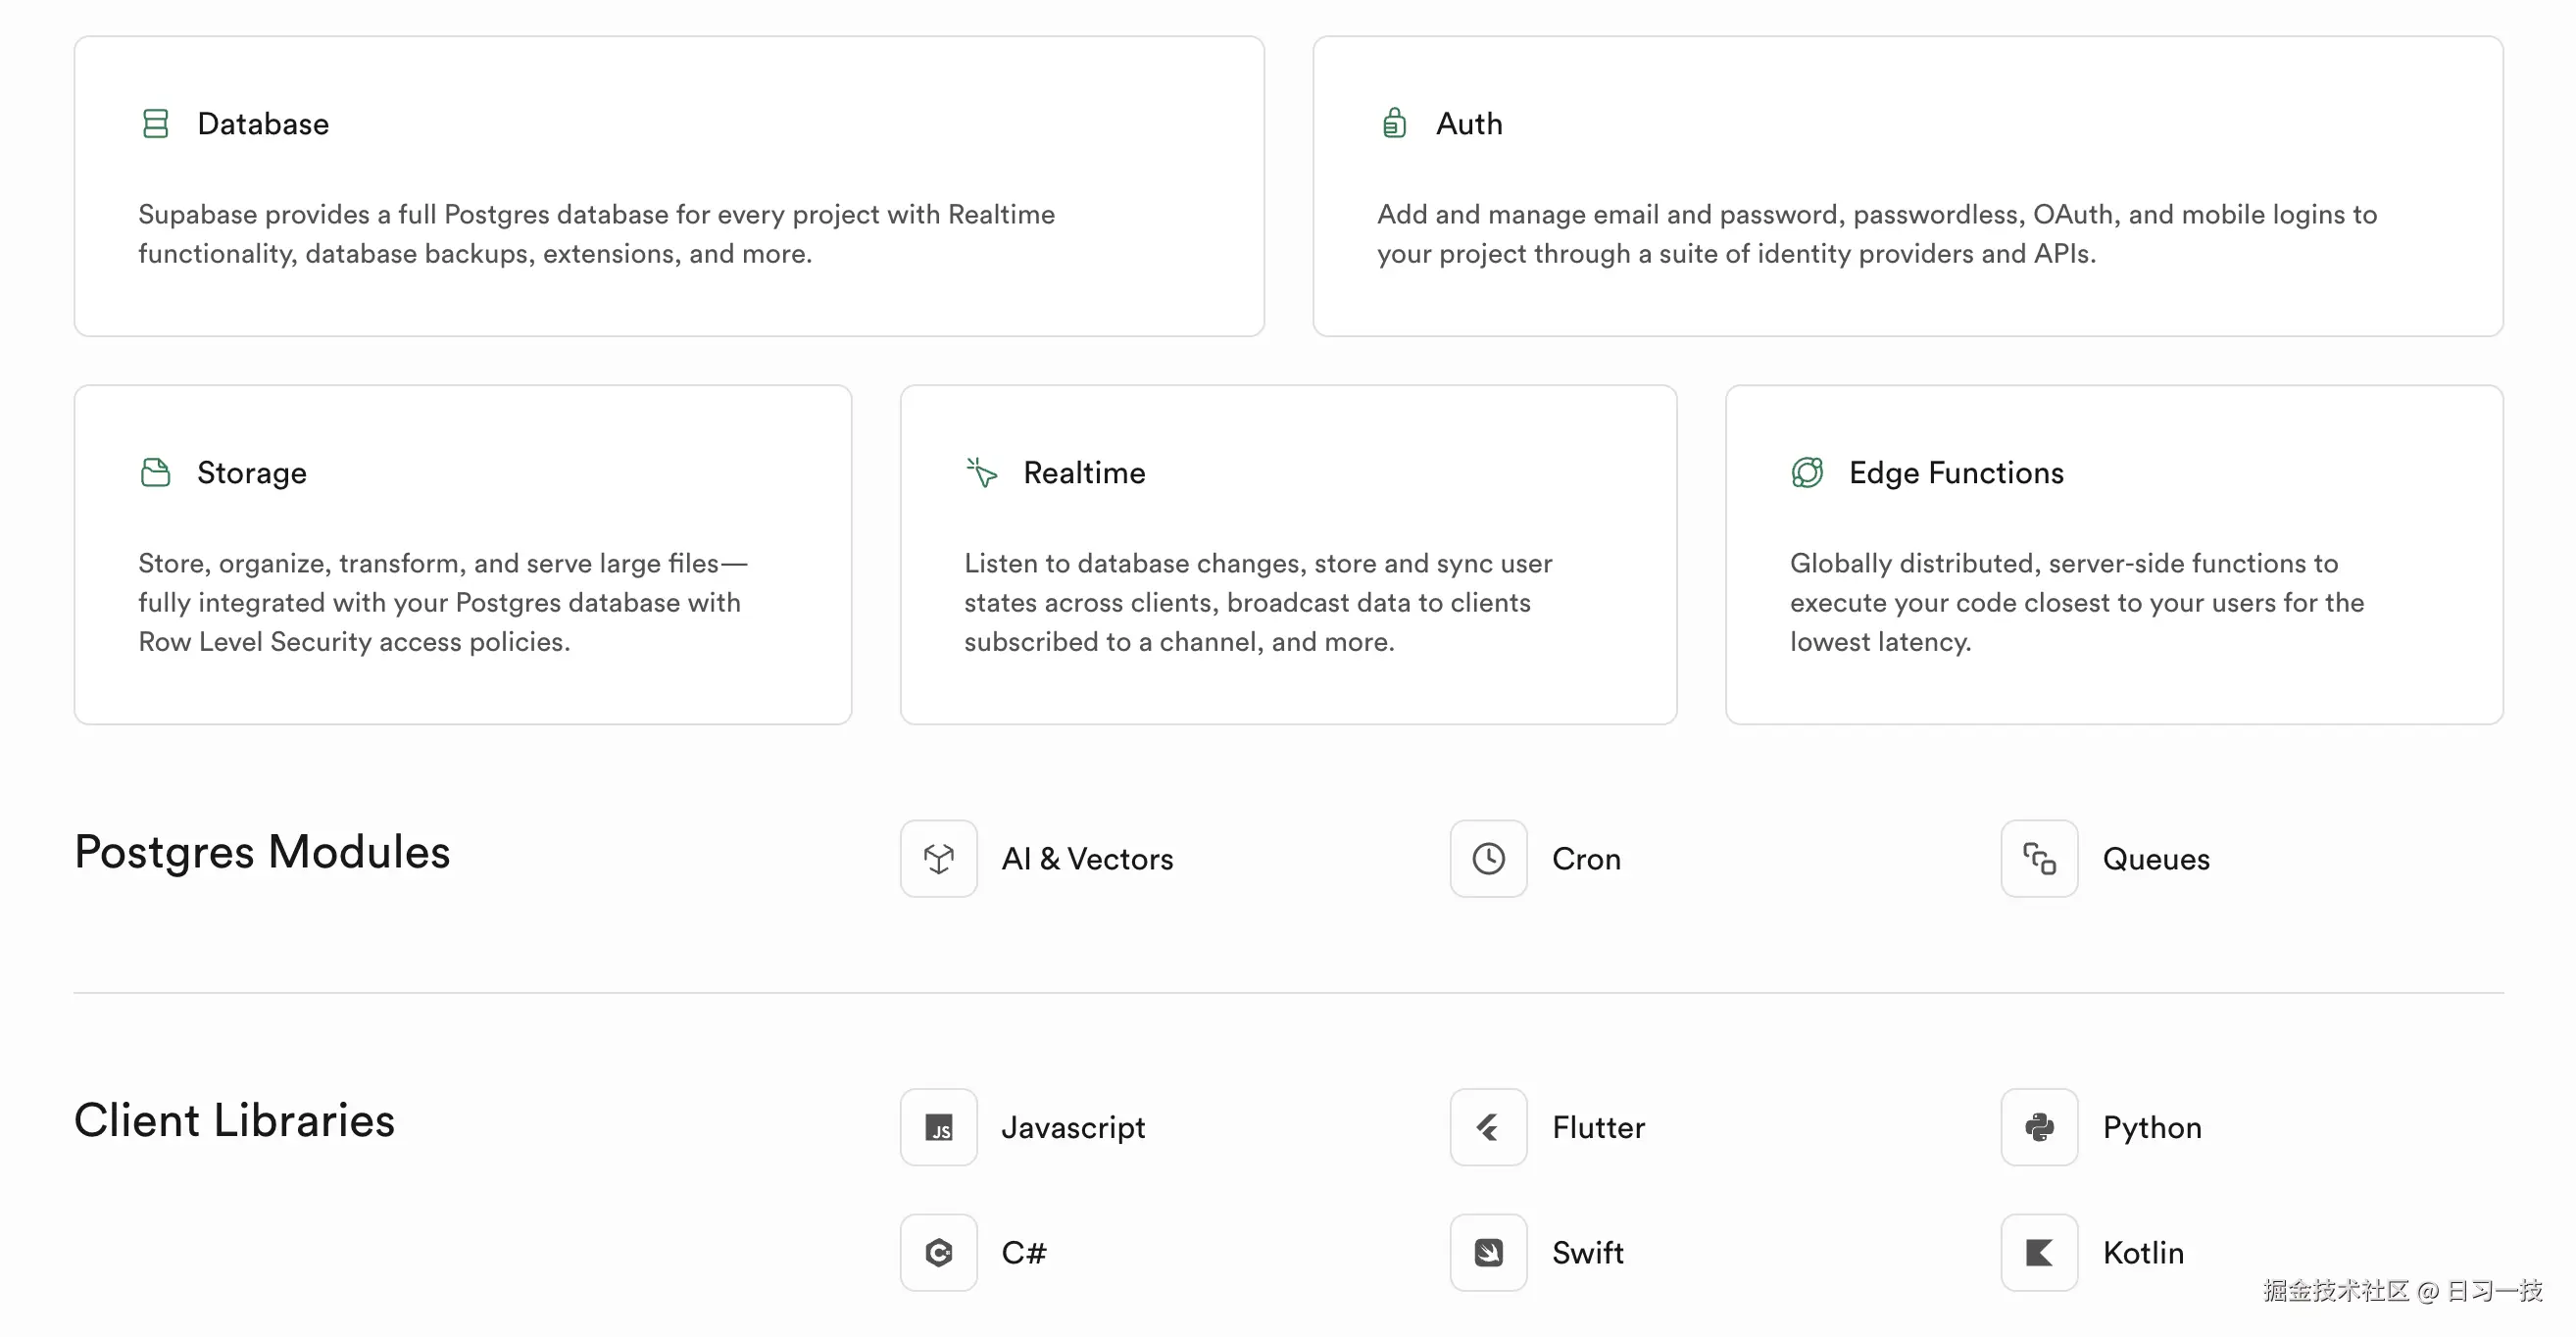Click the Queues icon tile
2576x1337 pixels.
click(x=2039, y=859)
